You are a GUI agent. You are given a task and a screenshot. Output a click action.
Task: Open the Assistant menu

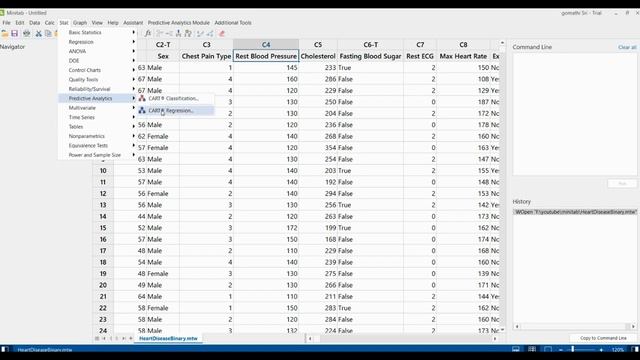[133, 23]
